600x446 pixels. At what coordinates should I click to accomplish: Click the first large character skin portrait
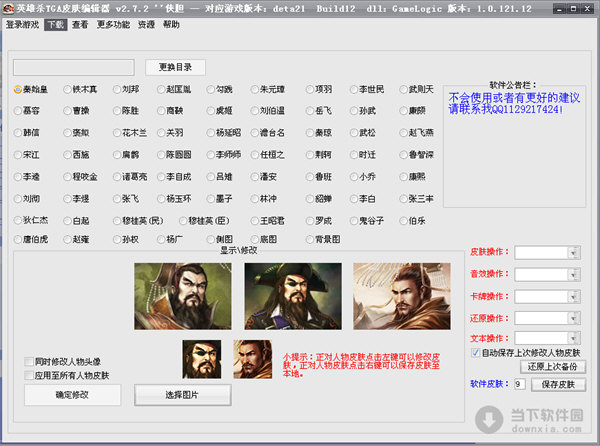coord(172,297)
